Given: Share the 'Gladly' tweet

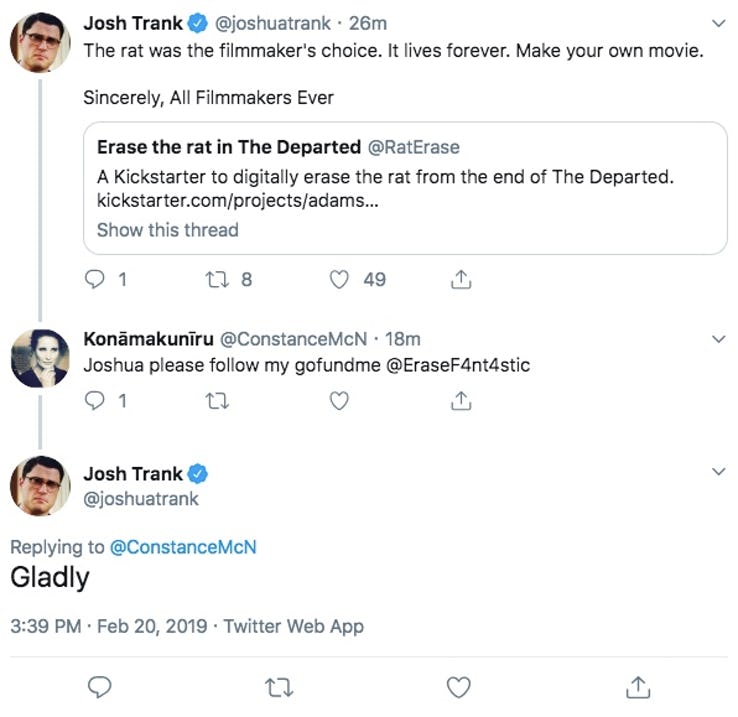Looking at the screenshot, I should [x=637, y=687].
